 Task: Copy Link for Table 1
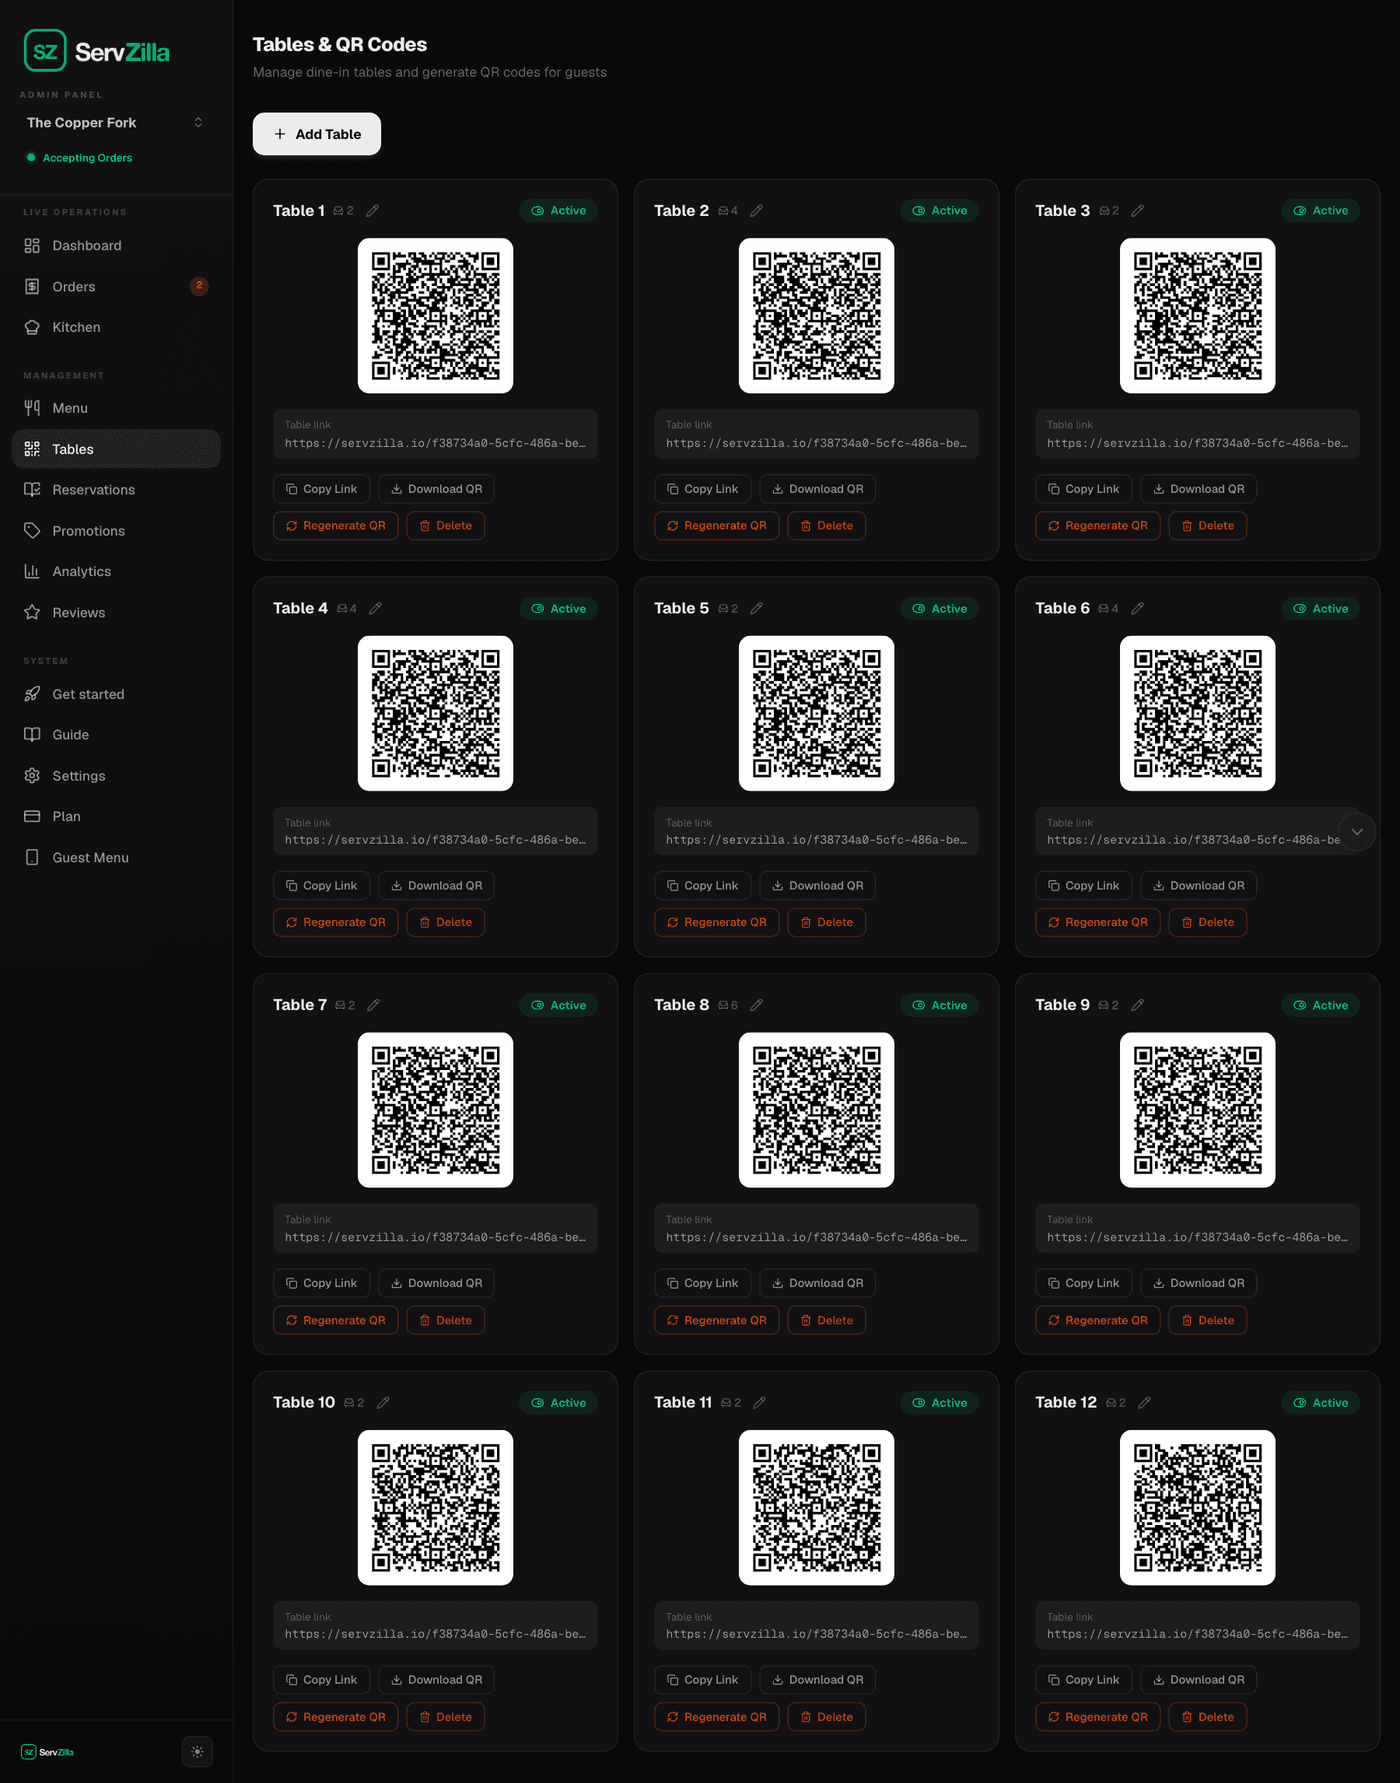pos(321,489)
